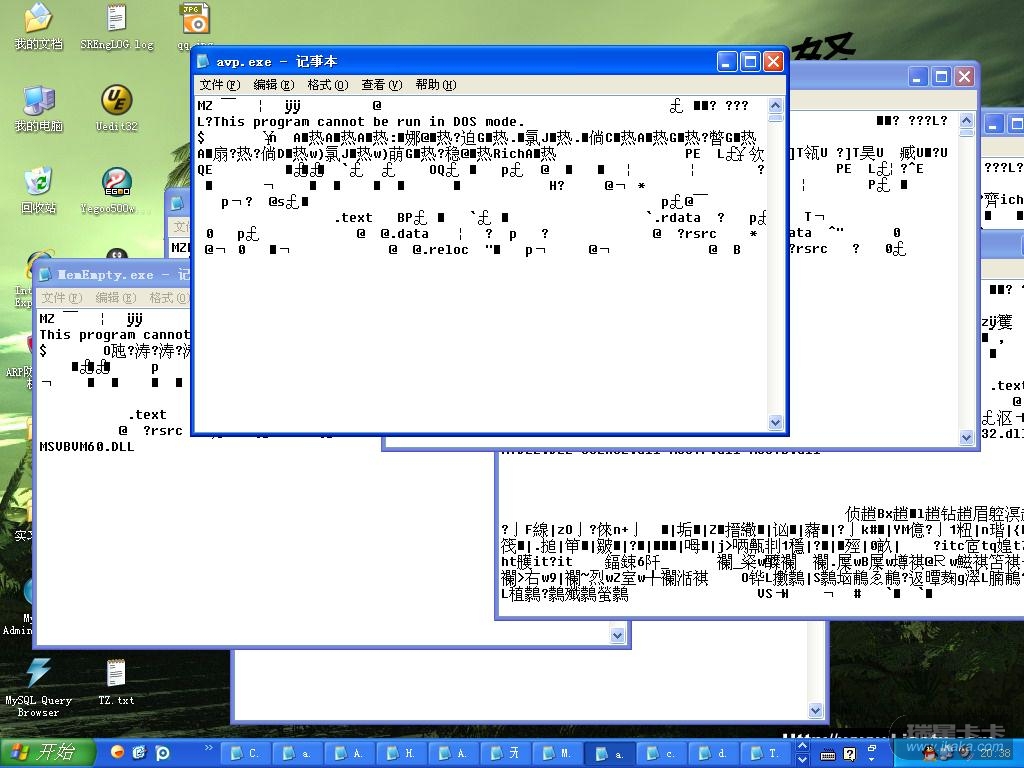This screenshot has width=1024, height=768.
Task: Click the taskbar rows scroll-up arrow
Action: [x=803, y=746]
